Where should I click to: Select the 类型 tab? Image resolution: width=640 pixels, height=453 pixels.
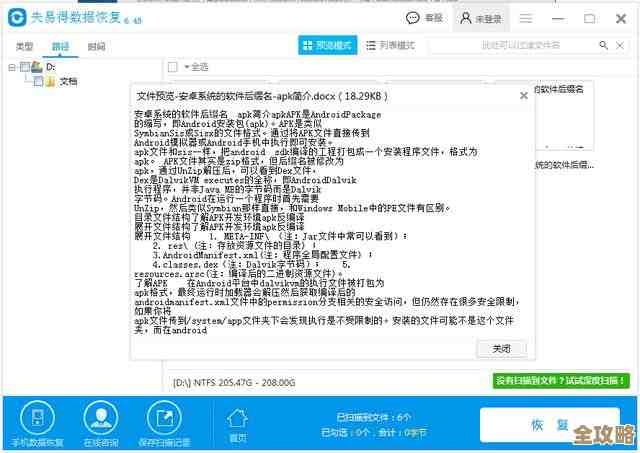[x=24, y=46]
